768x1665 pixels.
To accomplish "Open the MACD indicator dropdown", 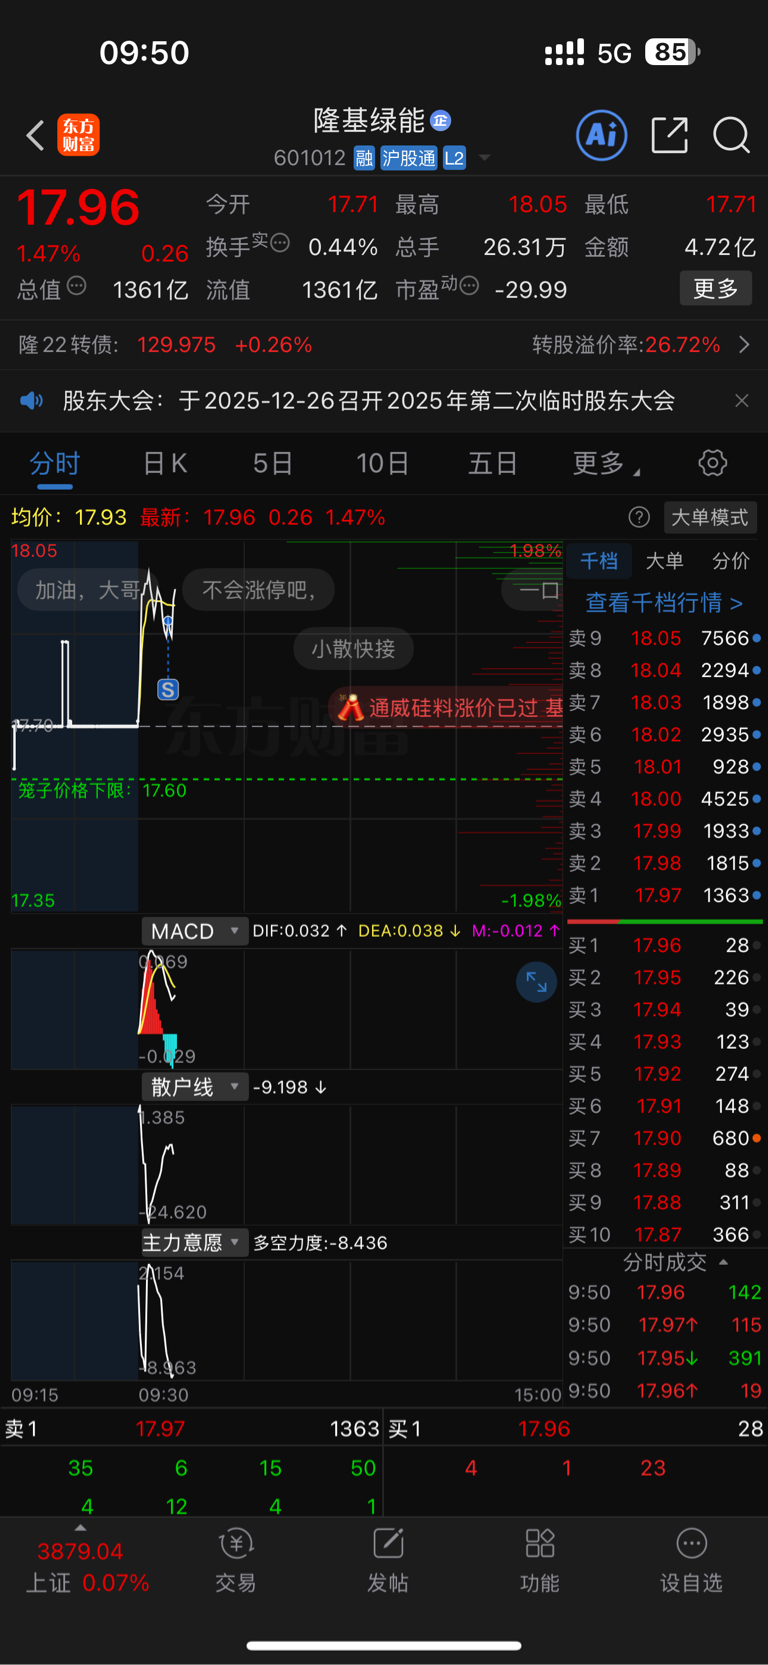I will pyautogui.click(x=194, y=931).
